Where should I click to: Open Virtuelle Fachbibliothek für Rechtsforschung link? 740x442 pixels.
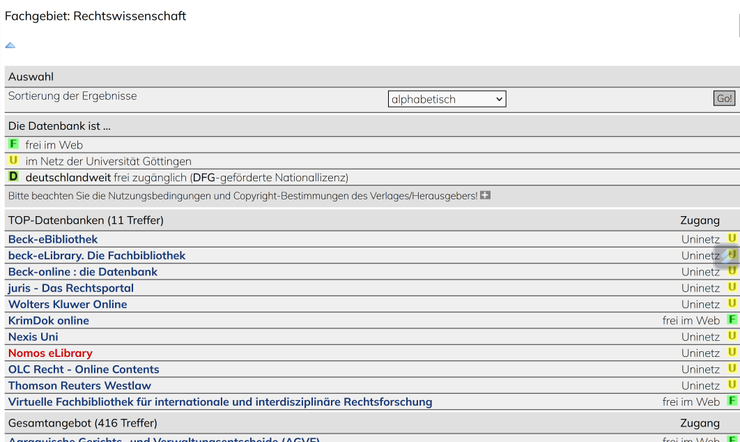point(220,402)
